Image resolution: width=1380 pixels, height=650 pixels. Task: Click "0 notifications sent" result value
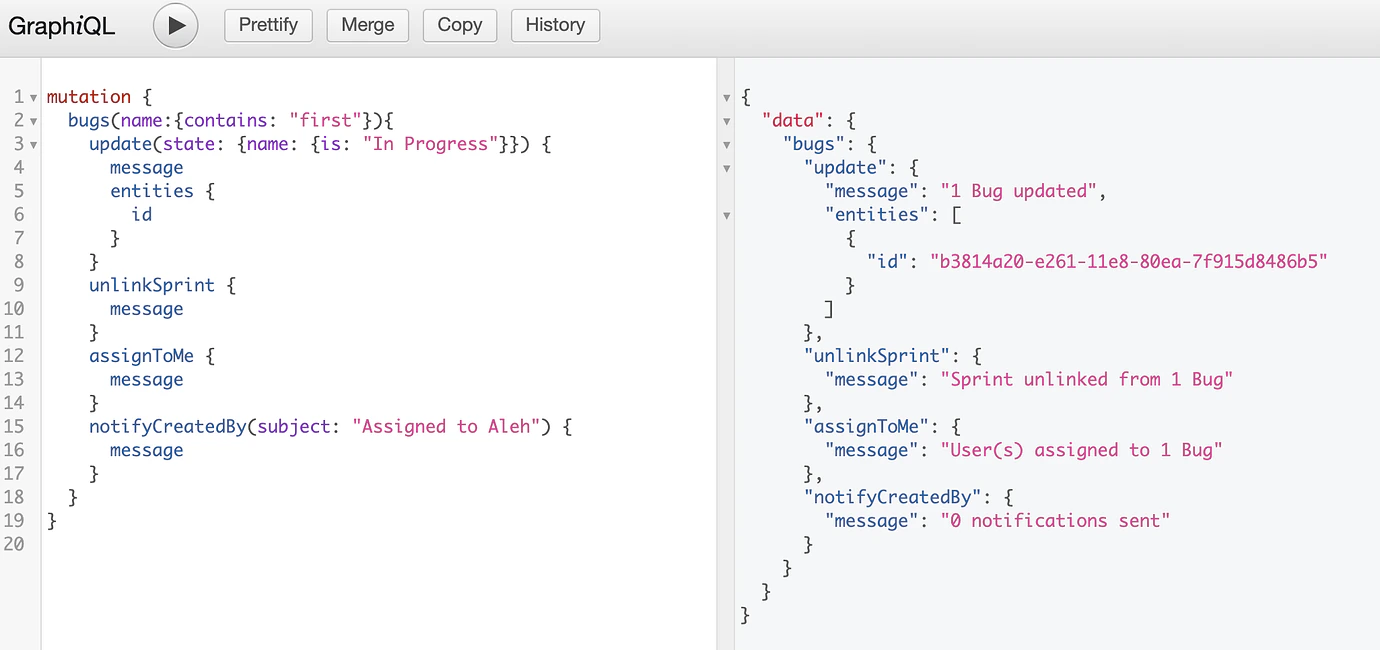click(x=1055, y=520)
